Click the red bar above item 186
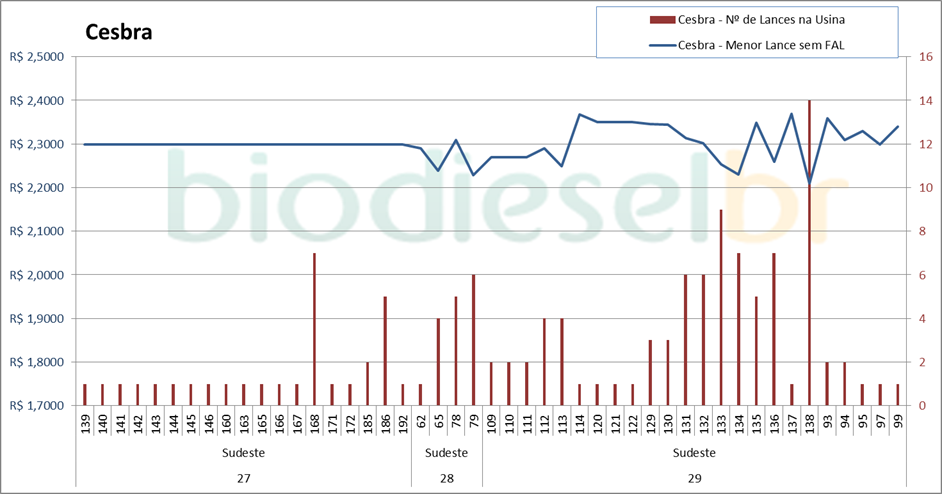942x494 pixels. pos(385,351)
